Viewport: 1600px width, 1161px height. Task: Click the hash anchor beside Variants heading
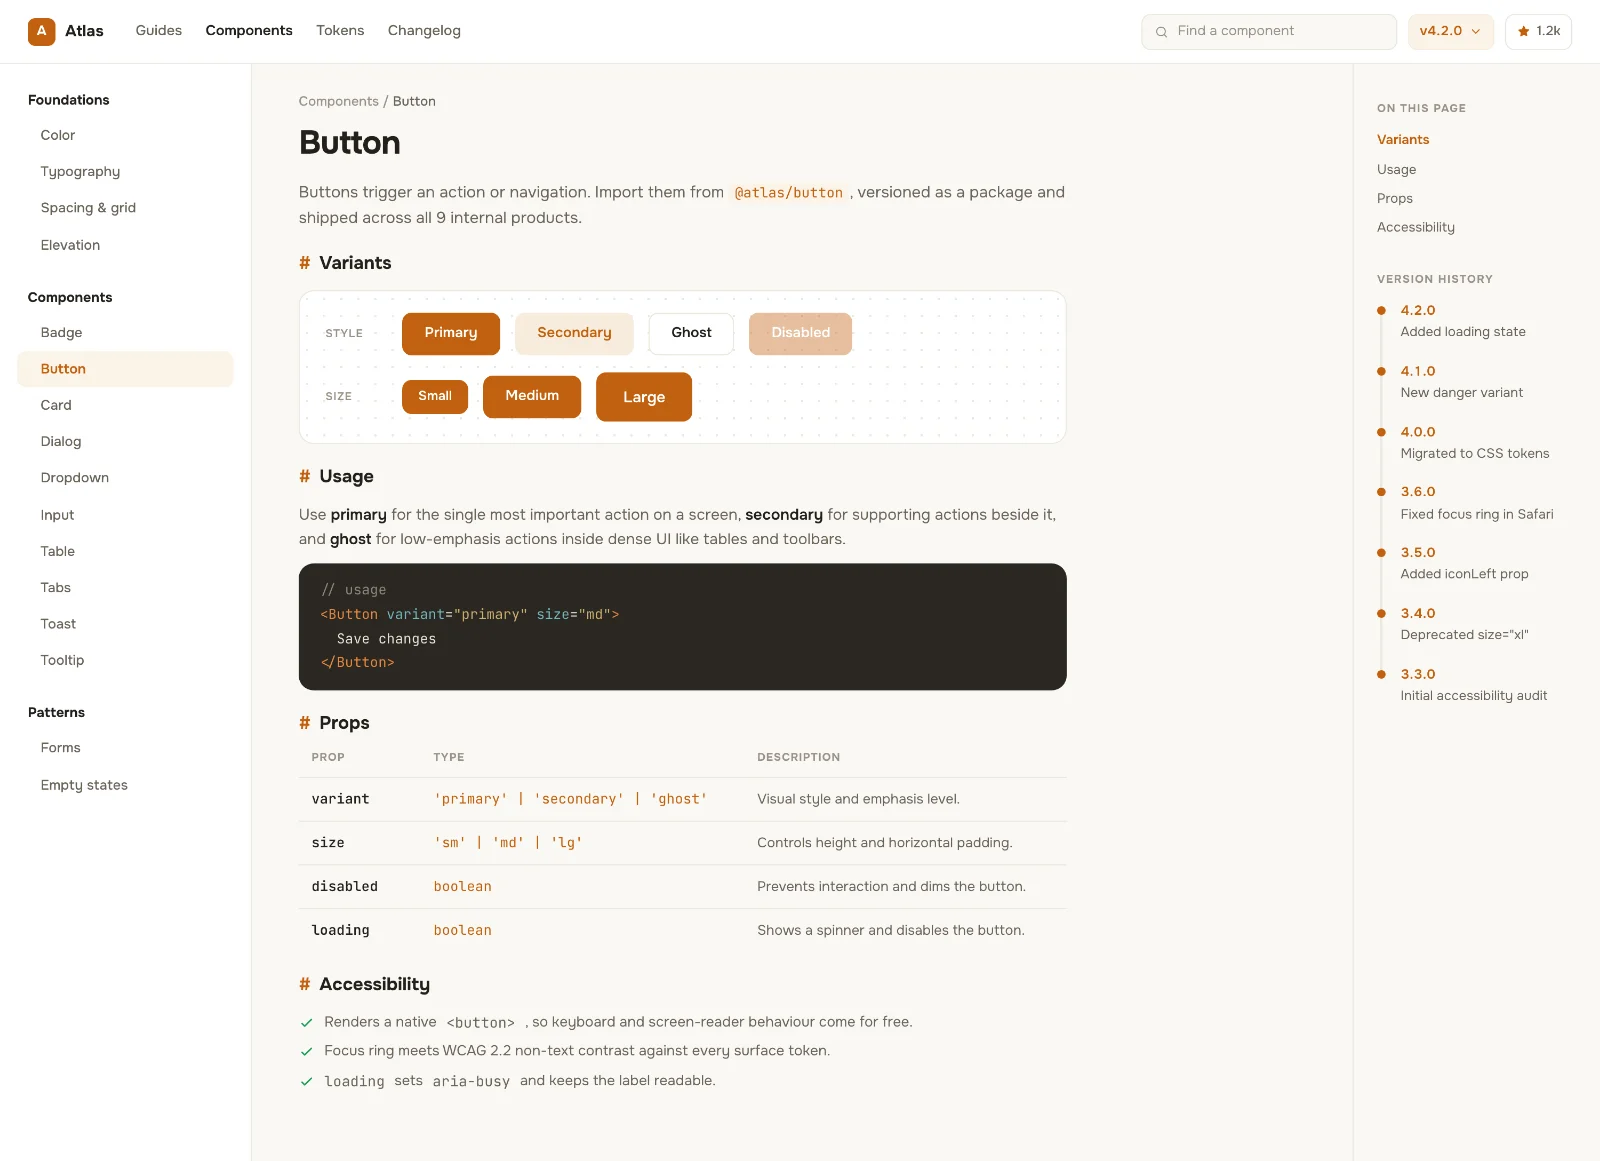pos(305,263)
